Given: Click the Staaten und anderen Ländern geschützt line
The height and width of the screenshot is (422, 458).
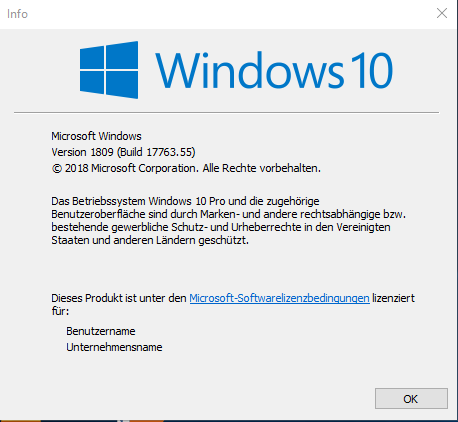Looking at the screenshot, I should (x=150, y=240).
